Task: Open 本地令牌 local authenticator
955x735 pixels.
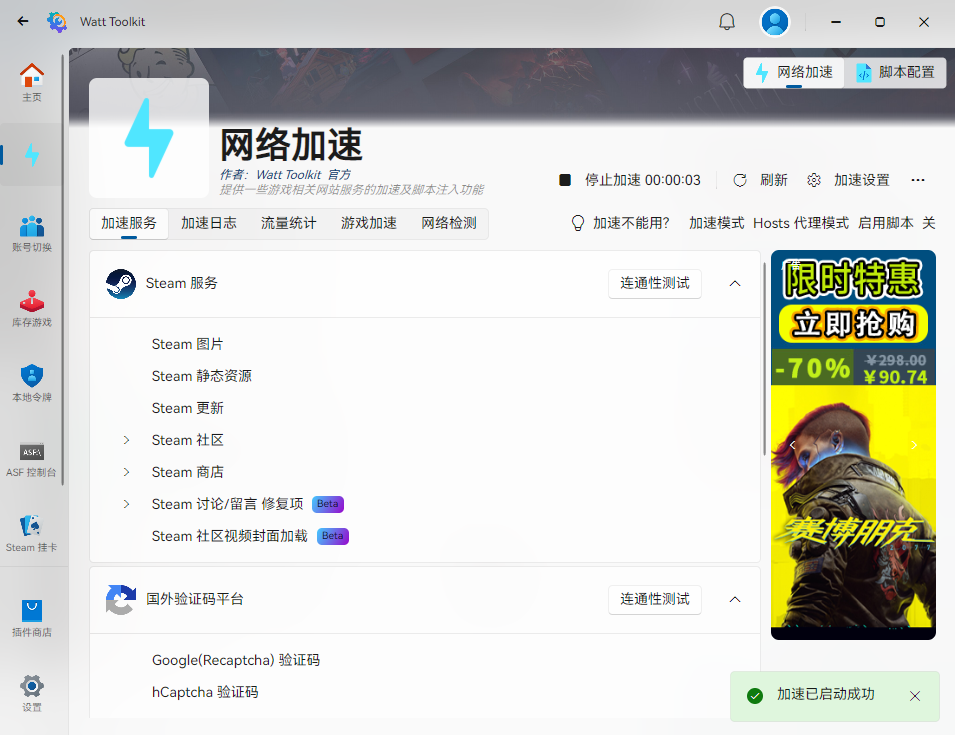Action: point(32,384)
